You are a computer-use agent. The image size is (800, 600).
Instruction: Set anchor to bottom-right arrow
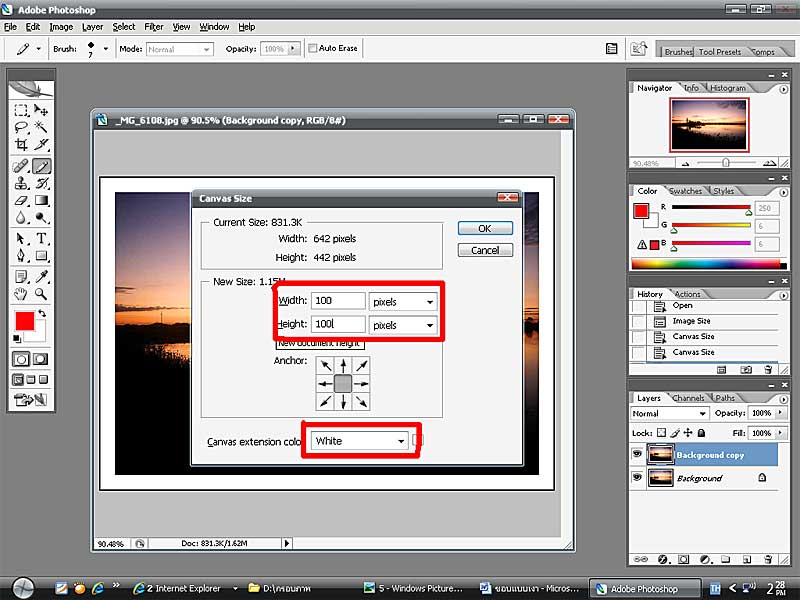click(x=361, y=402)
